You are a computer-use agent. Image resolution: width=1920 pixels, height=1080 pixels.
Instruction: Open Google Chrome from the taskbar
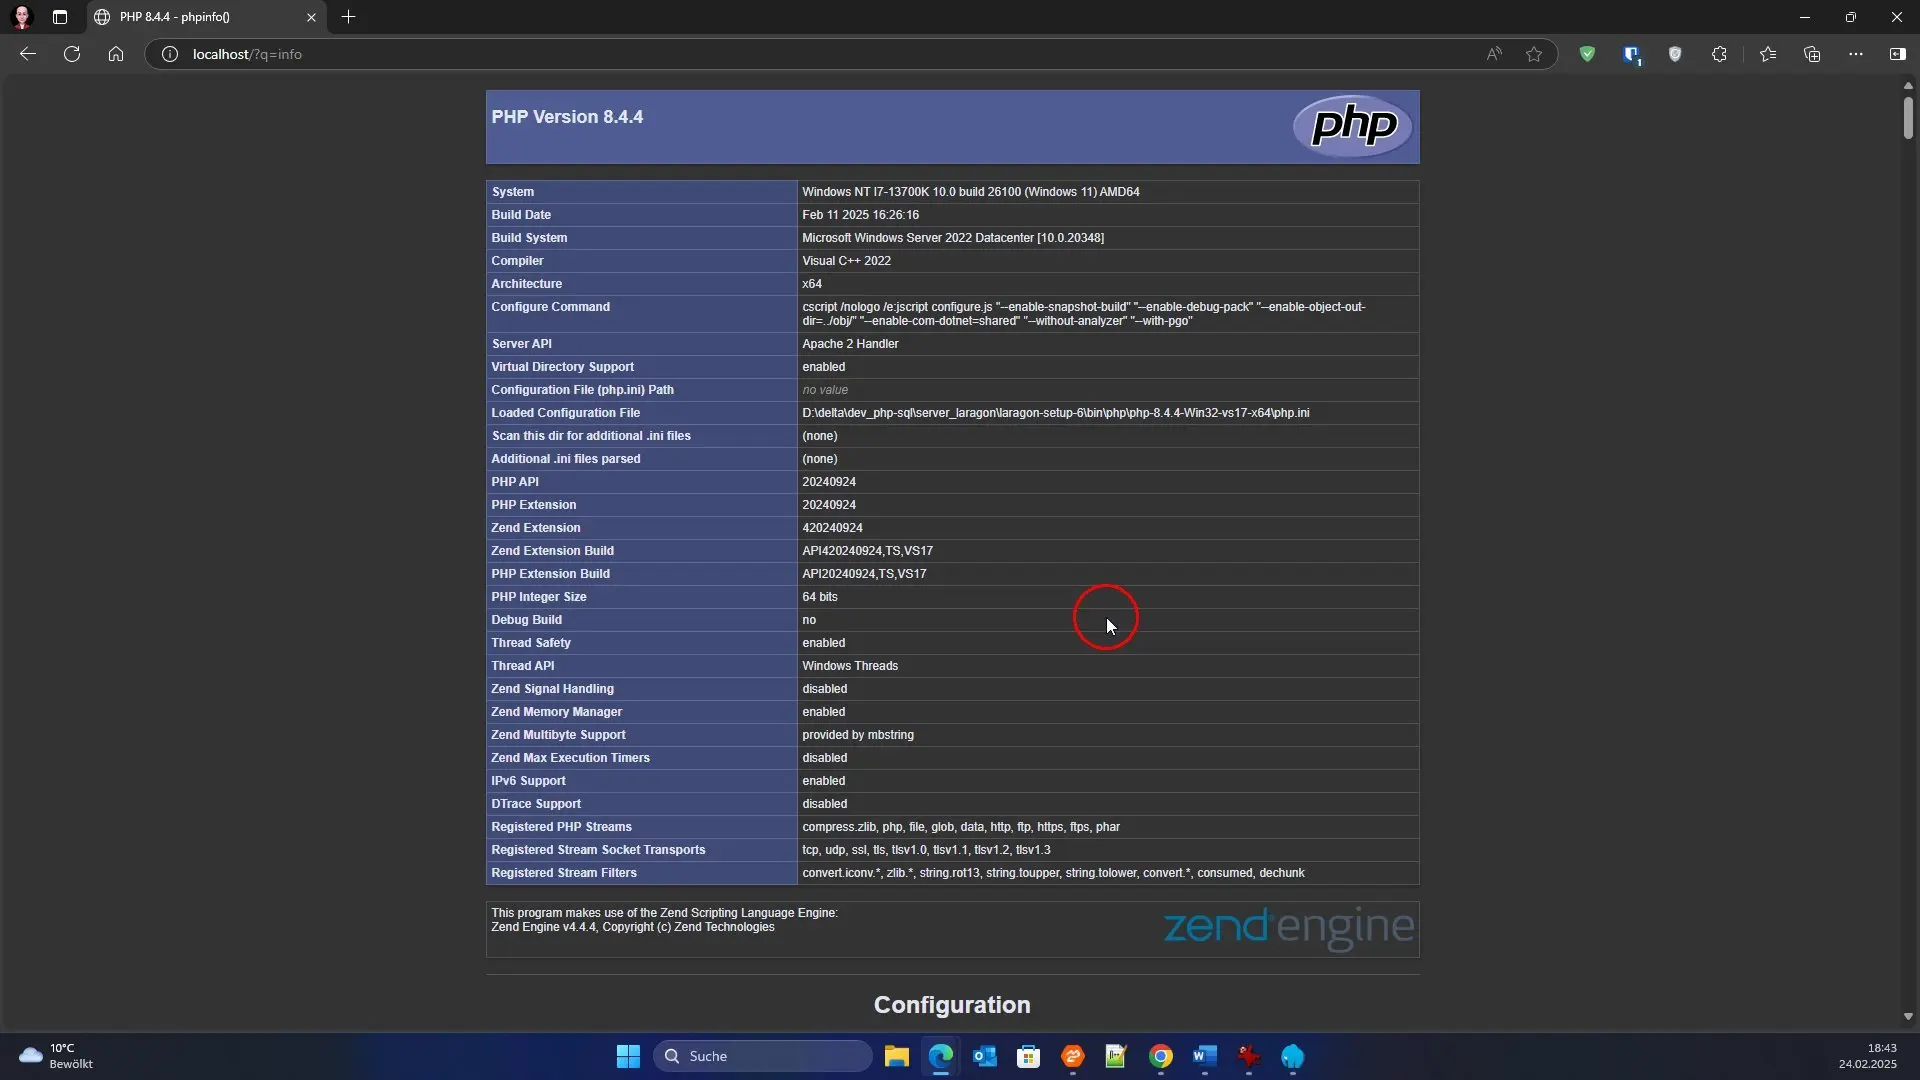(1161, 1056)
